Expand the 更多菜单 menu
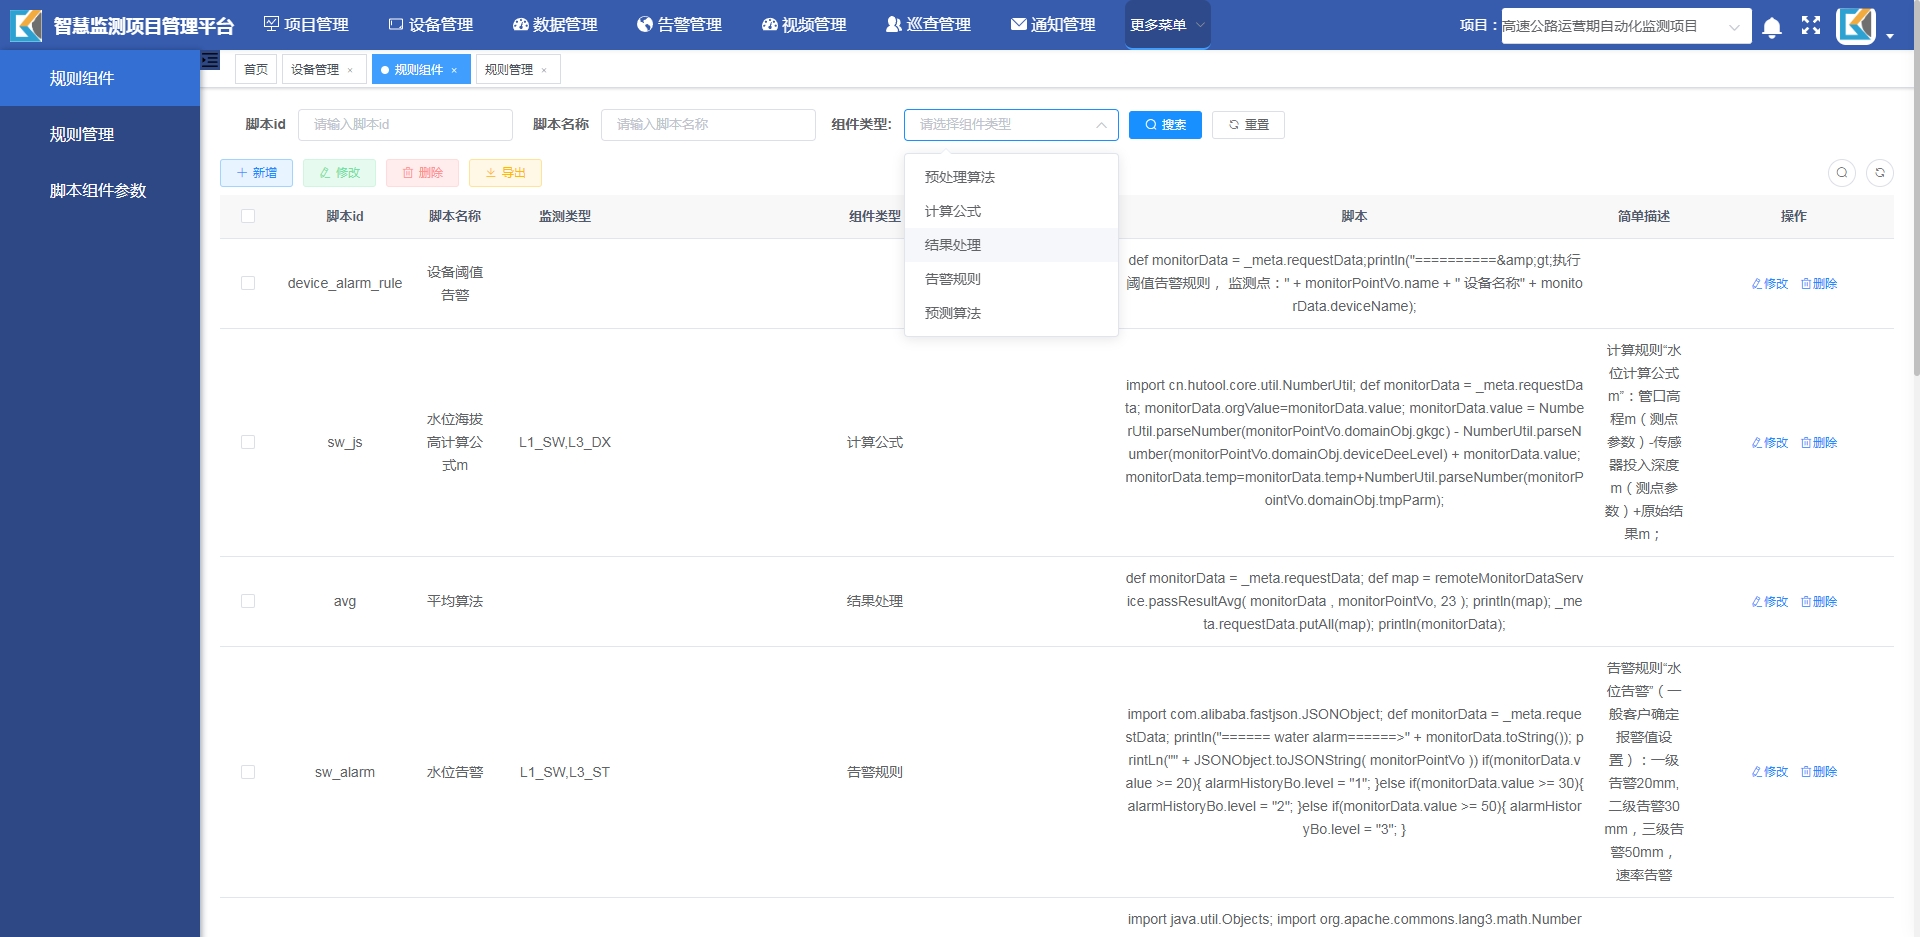The height and width of the screenshot is (937, 1920). point(1166,25)
